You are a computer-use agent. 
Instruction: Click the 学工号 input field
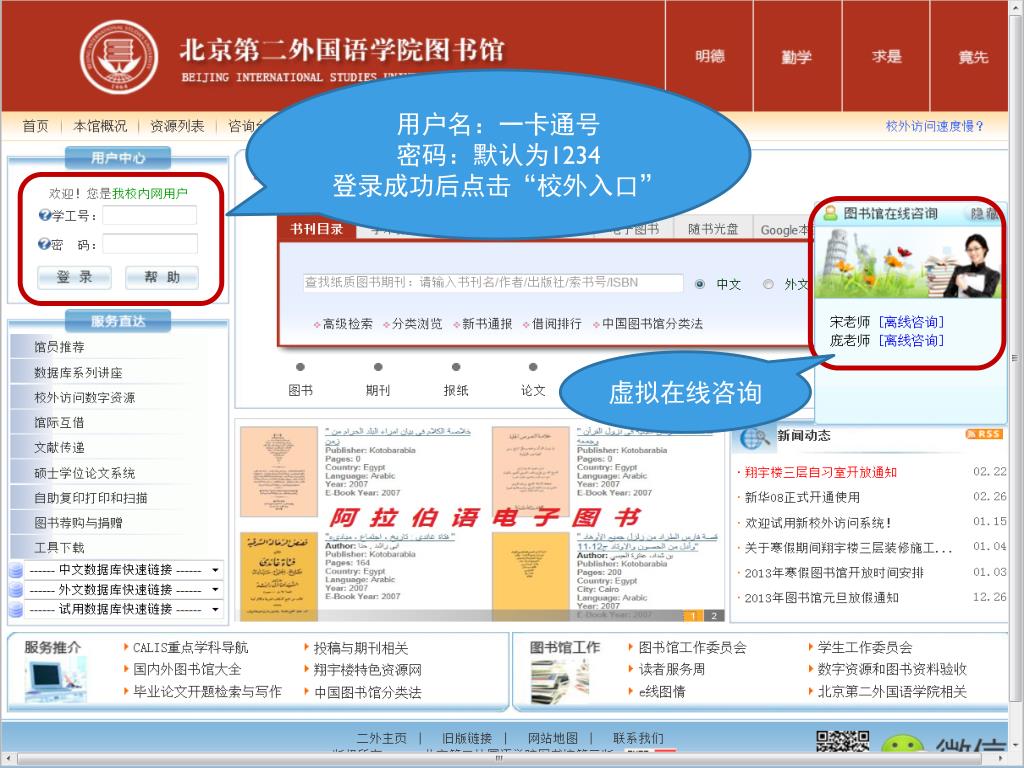(150, 215)
